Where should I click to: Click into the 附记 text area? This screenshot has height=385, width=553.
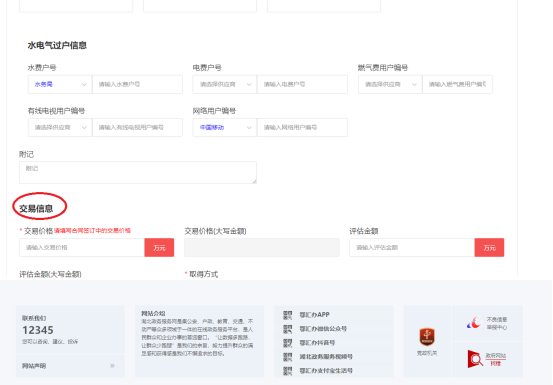pos(138,172)
